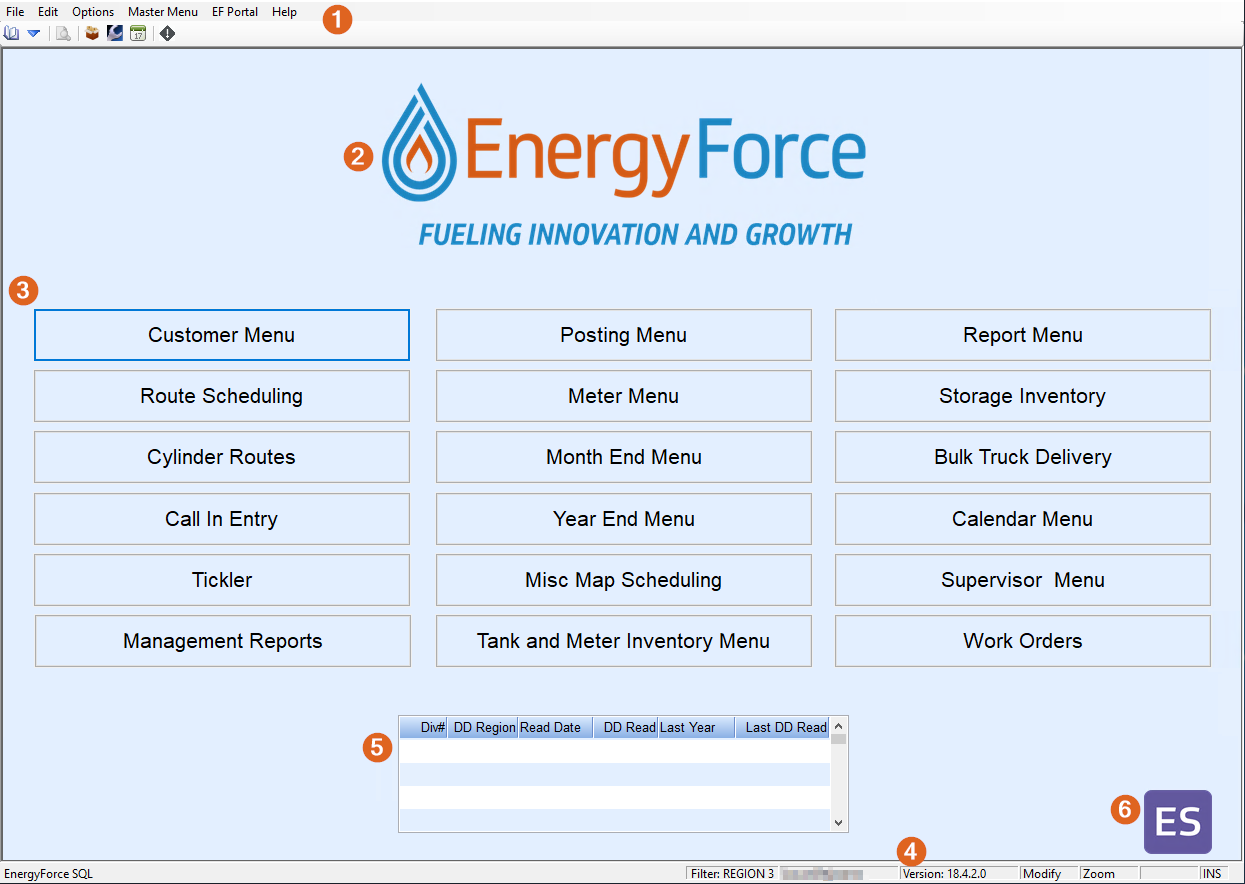Open the calendar toolbar icon
Image resolution: width=1245 pixels, height=884 pixels.
pos(138,33)
